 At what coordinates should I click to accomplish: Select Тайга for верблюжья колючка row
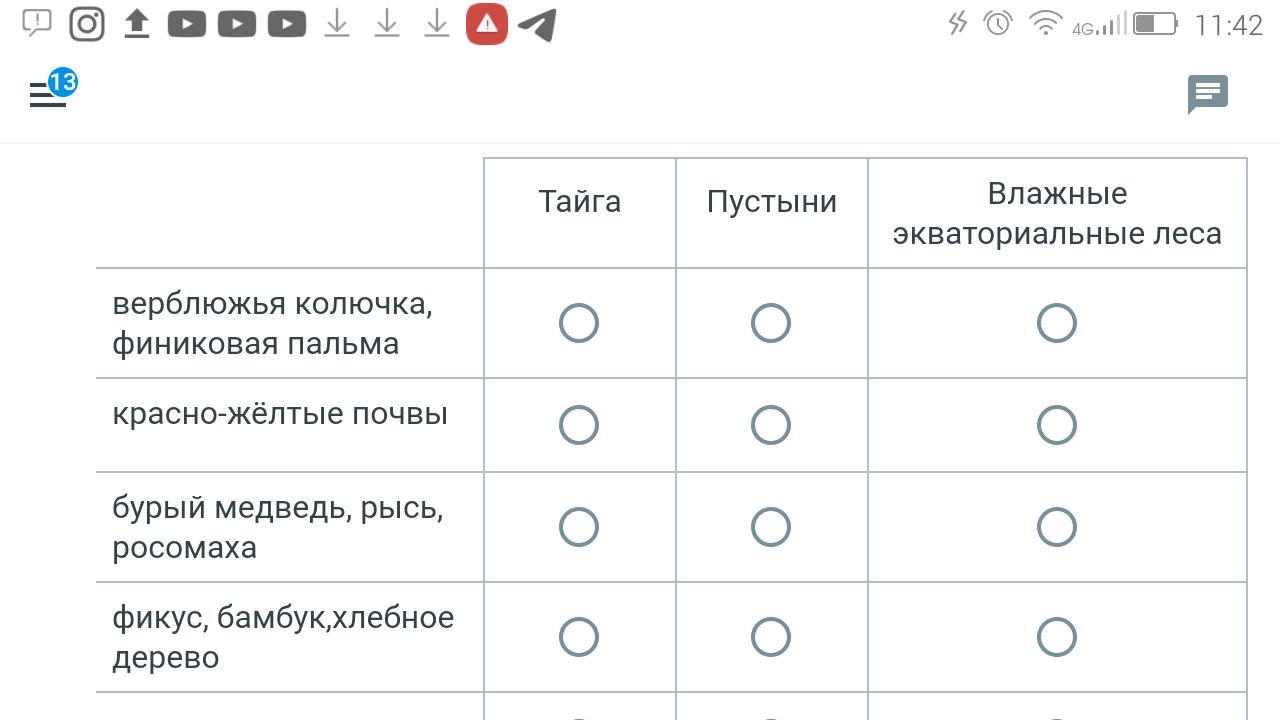point(579,323)
